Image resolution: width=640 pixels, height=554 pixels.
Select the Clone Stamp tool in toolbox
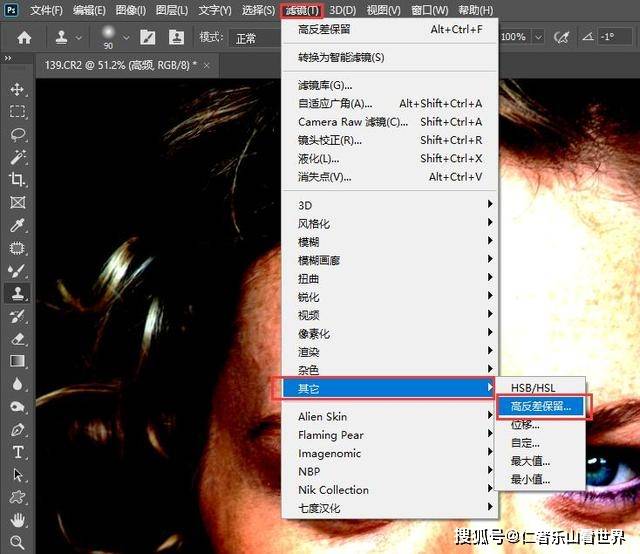(x=17, y=293)
